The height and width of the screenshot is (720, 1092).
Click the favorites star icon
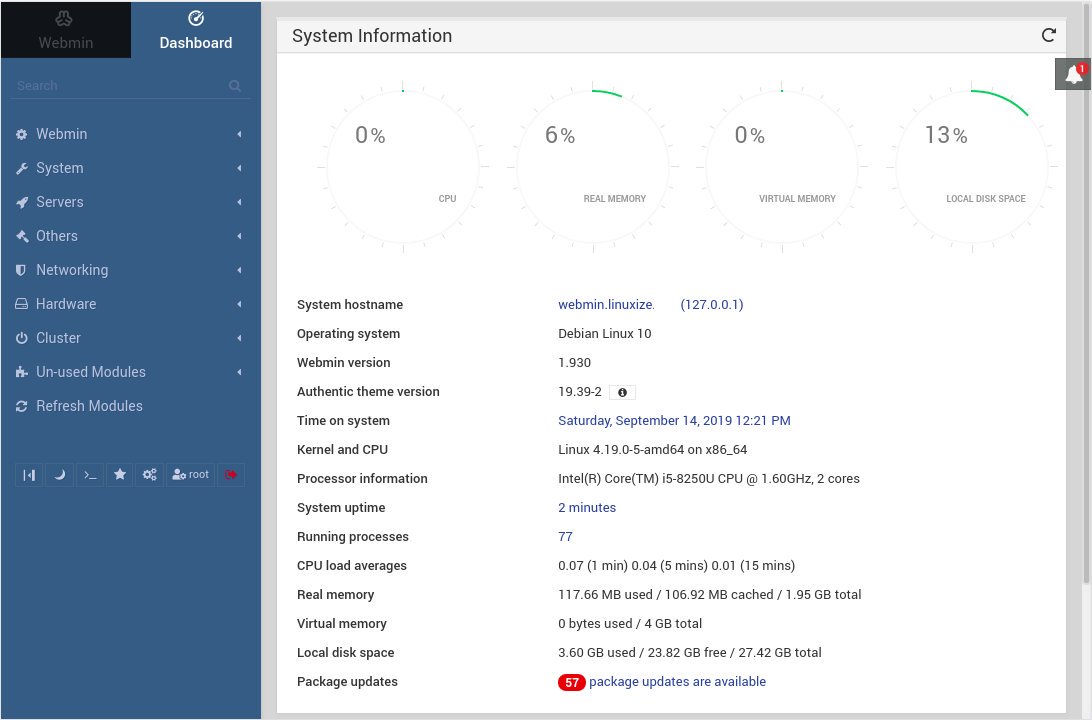point(119,474)
